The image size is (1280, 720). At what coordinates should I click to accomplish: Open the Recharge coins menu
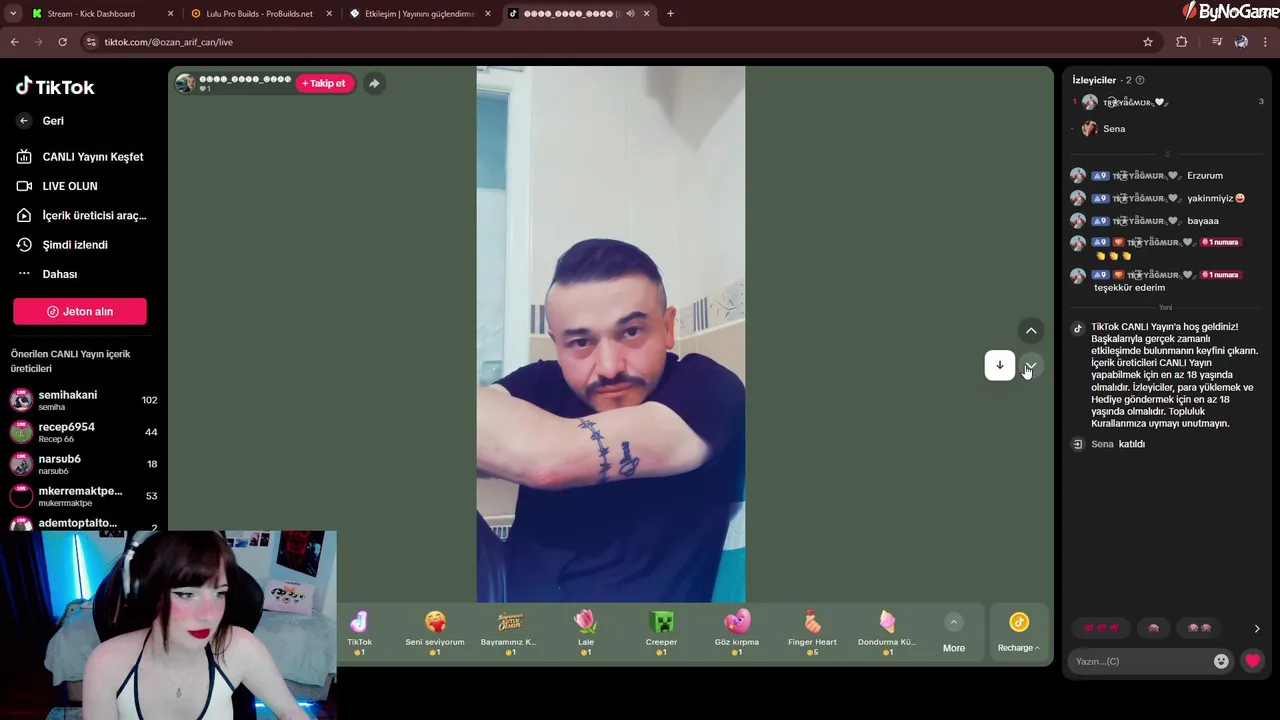pyautogui.click(x=1019, y=633)
